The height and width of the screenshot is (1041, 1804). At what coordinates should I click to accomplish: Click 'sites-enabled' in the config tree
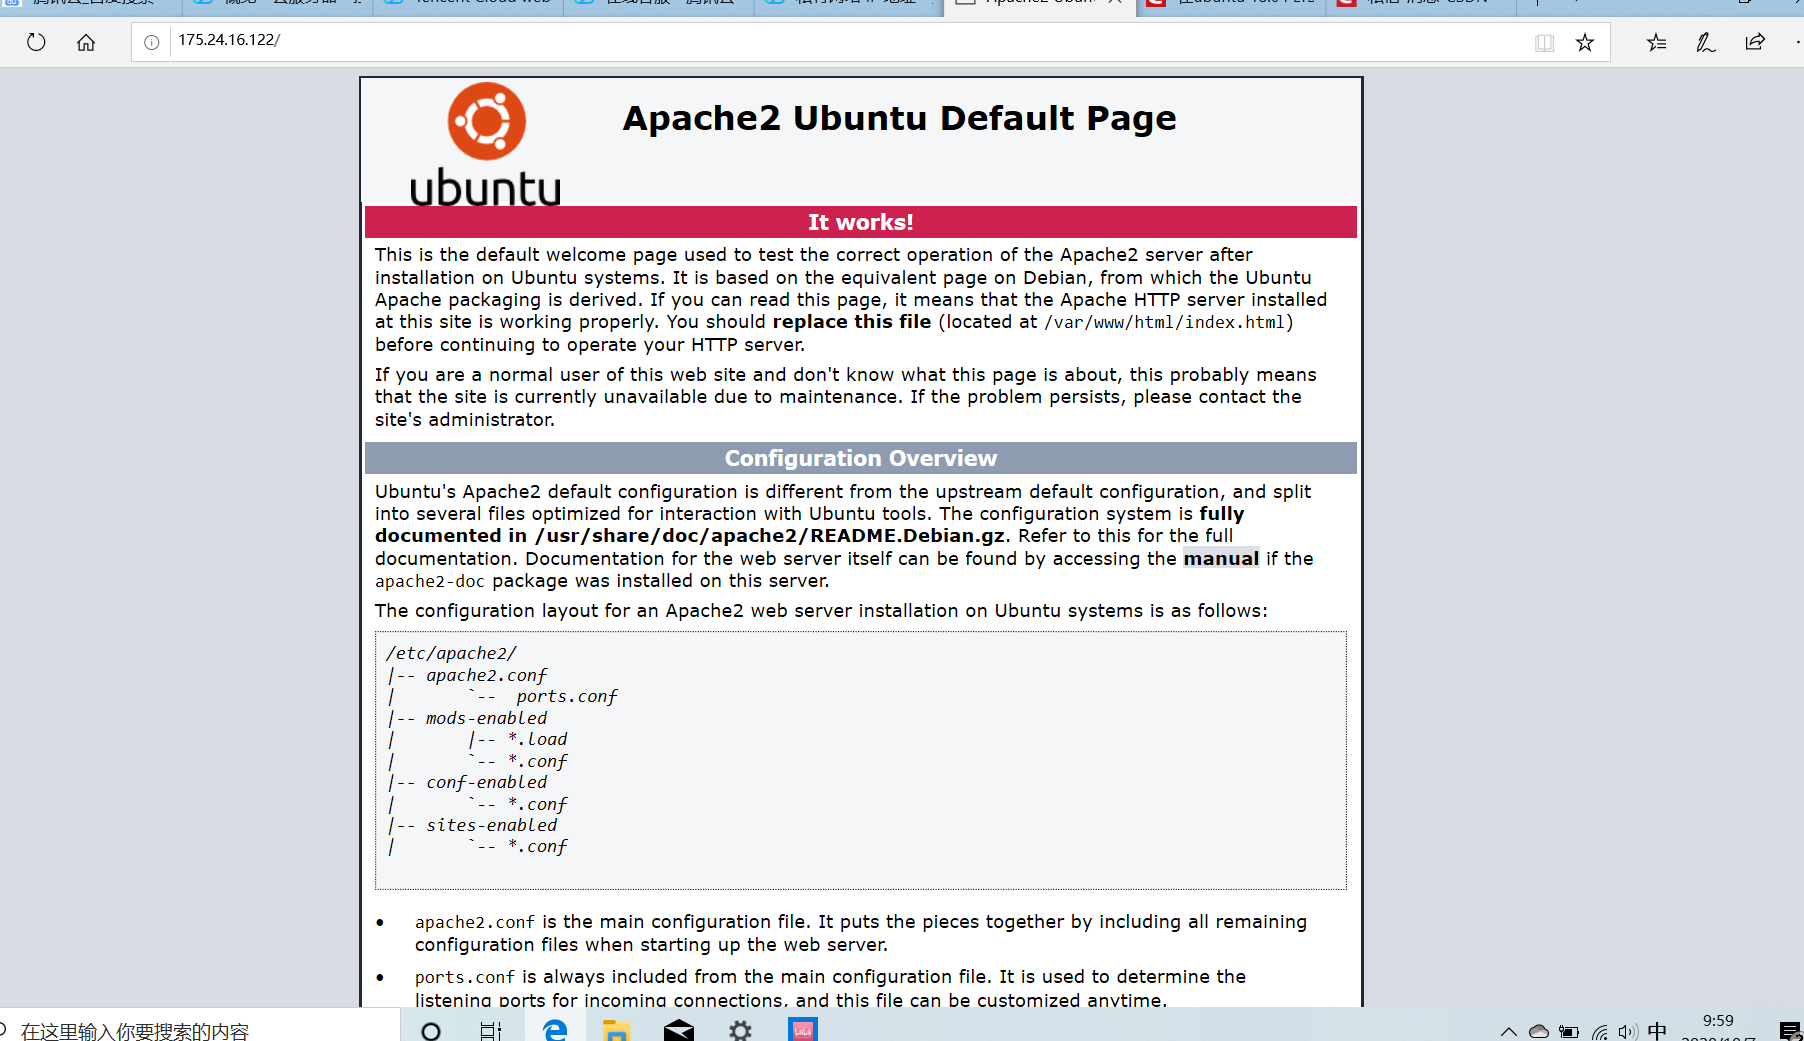click(x=491, y=825)
